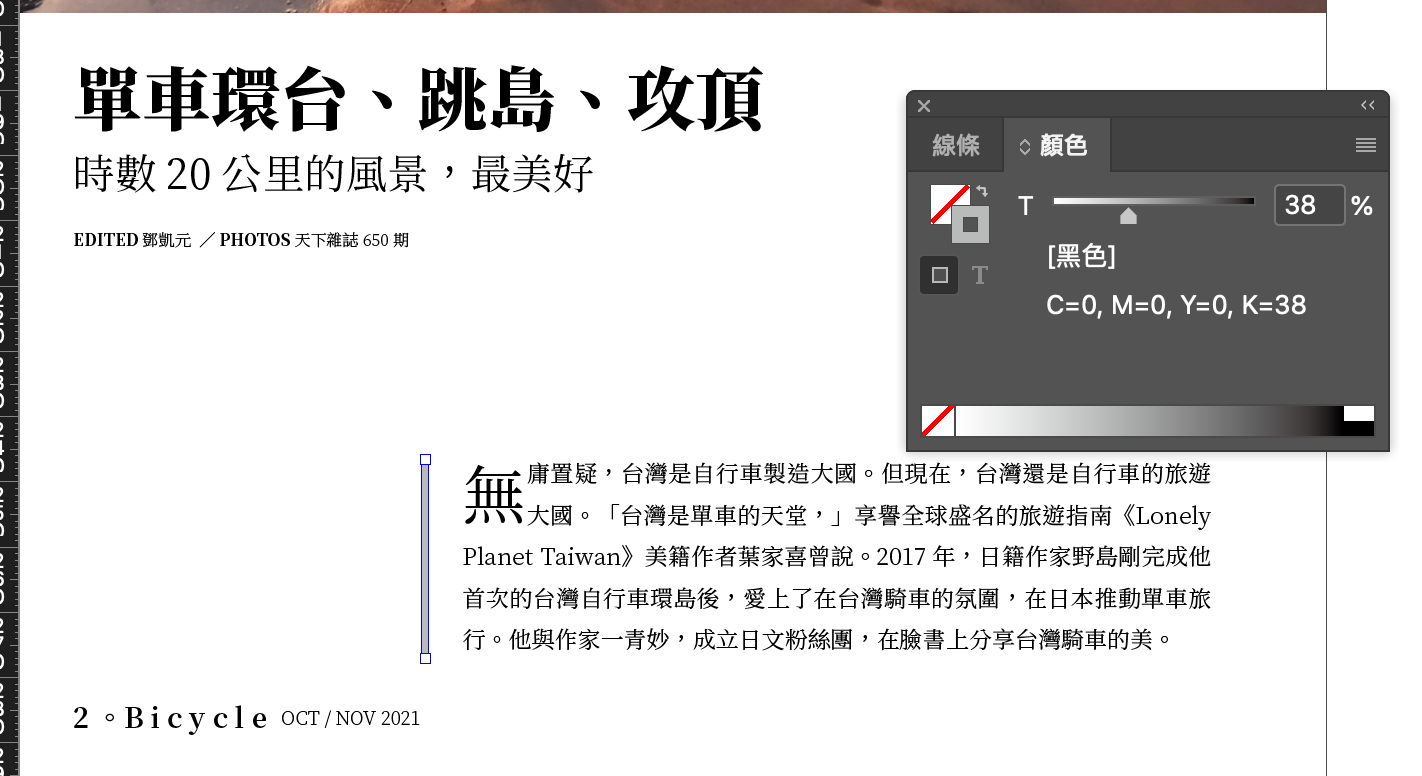The width and height of the screenshot is (1422, 776).
Task: Pick black swatch at ramp's right end
Action: (x=1359, y=429)
